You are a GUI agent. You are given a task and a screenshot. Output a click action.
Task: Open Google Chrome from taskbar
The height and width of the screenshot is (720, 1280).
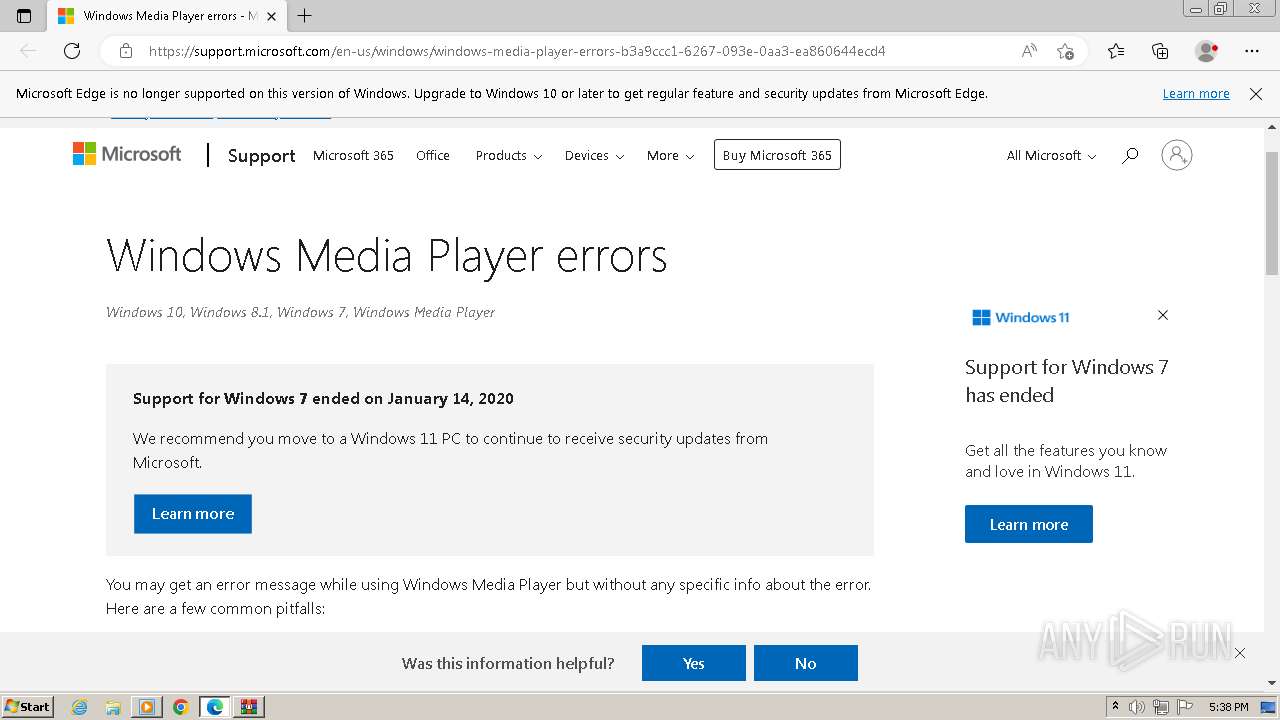181,707
